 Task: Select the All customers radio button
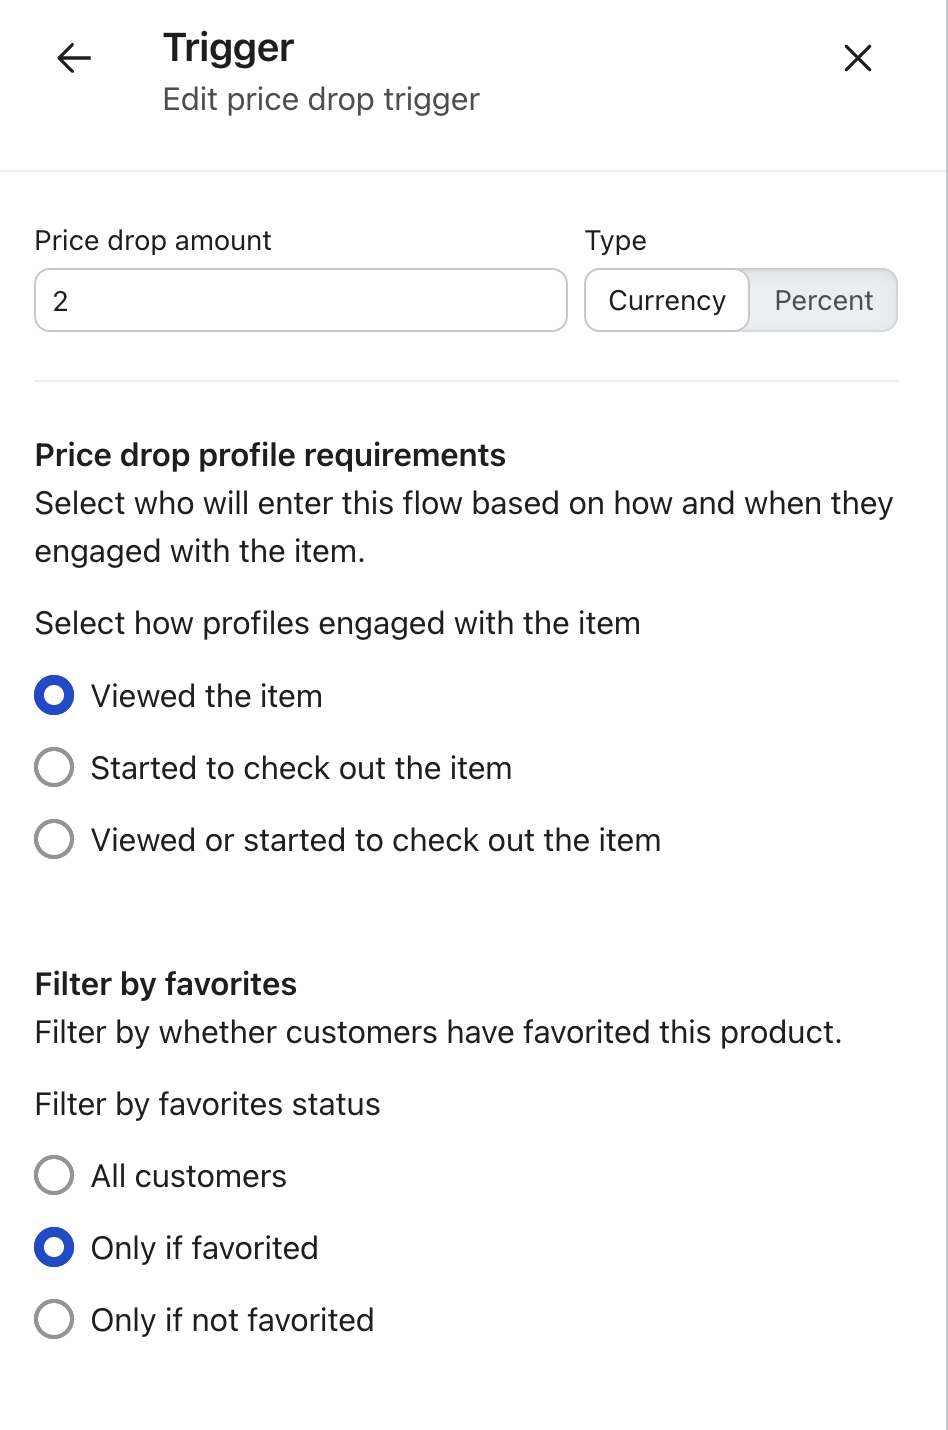click(54, 1176)
